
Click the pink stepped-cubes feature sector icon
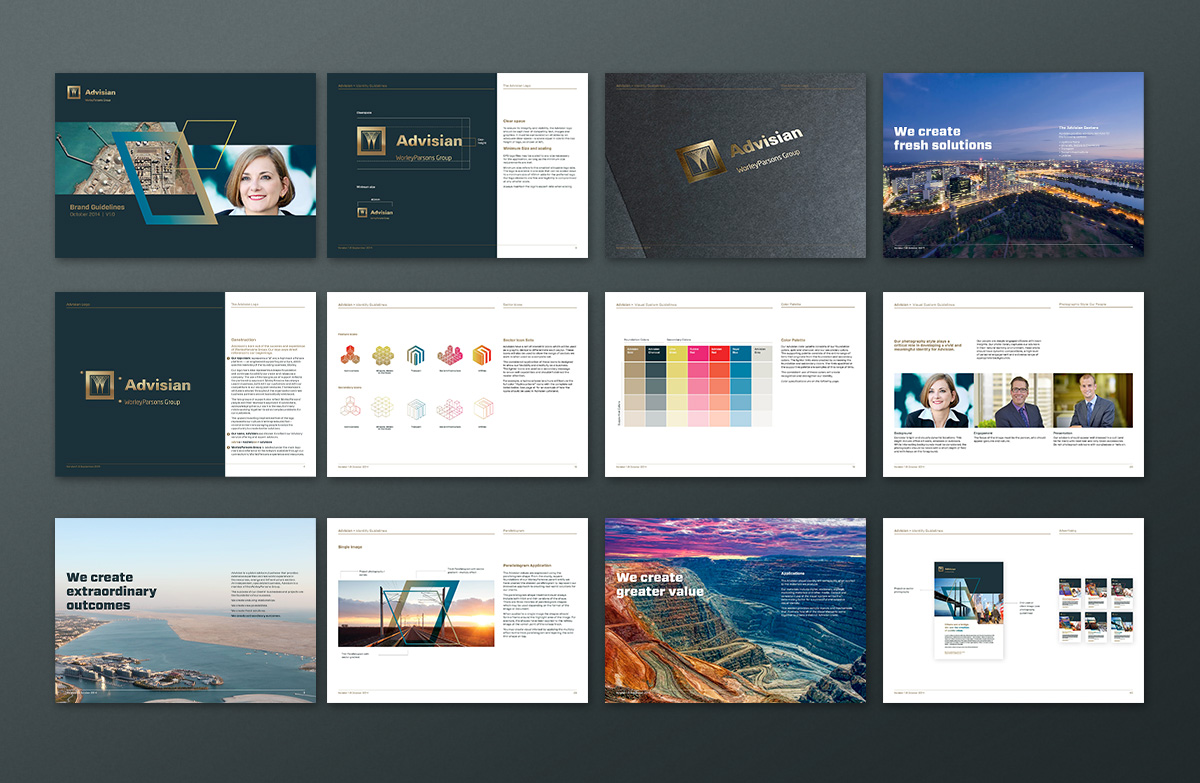click(x=449, y=353)
